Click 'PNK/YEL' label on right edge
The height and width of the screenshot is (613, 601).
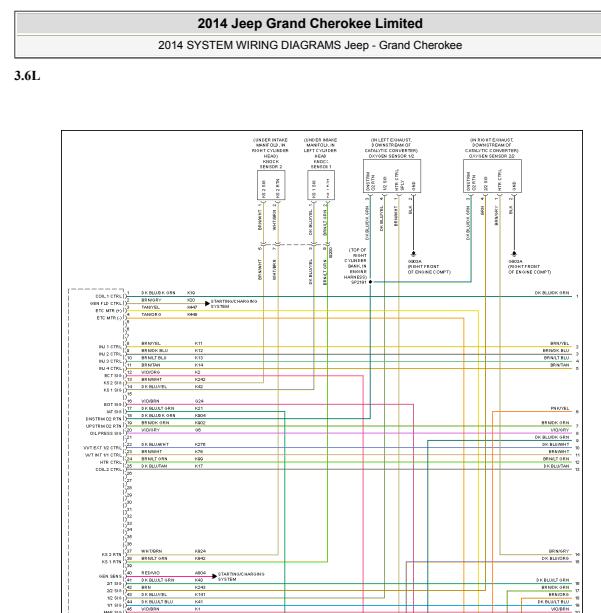tap(560, 408)
